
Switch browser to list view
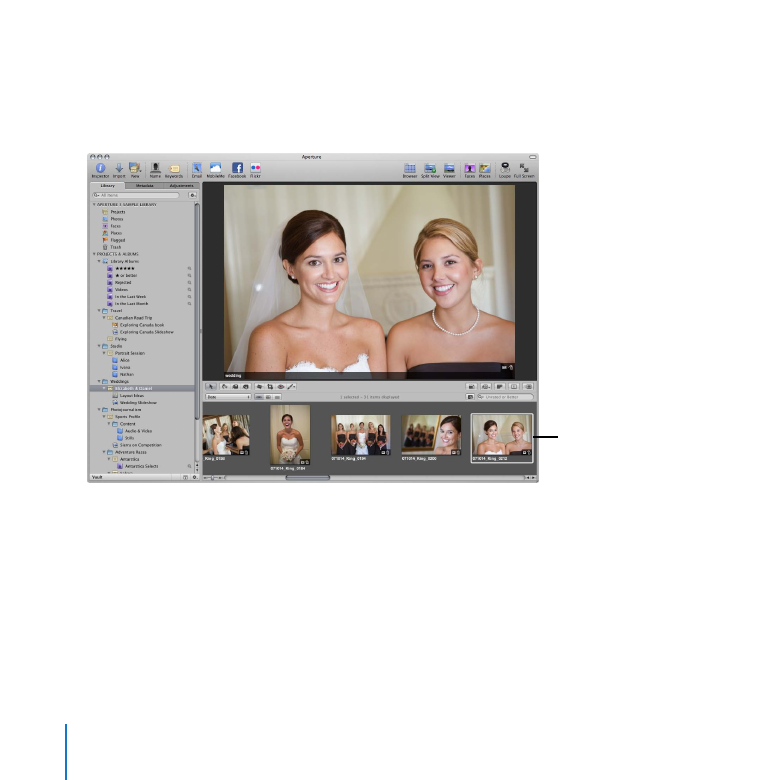pos(277,397)
